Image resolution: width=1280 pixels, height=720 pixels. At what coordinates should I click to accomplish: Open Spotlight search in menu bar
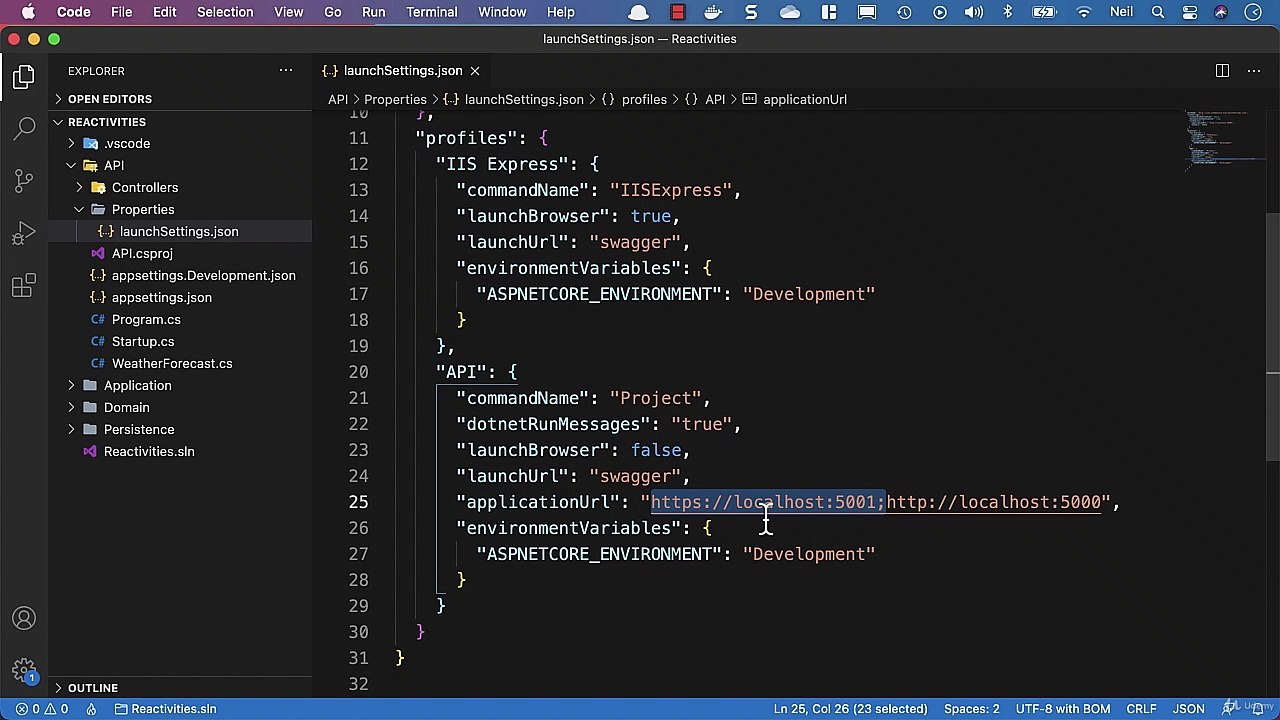point(1158,12)
